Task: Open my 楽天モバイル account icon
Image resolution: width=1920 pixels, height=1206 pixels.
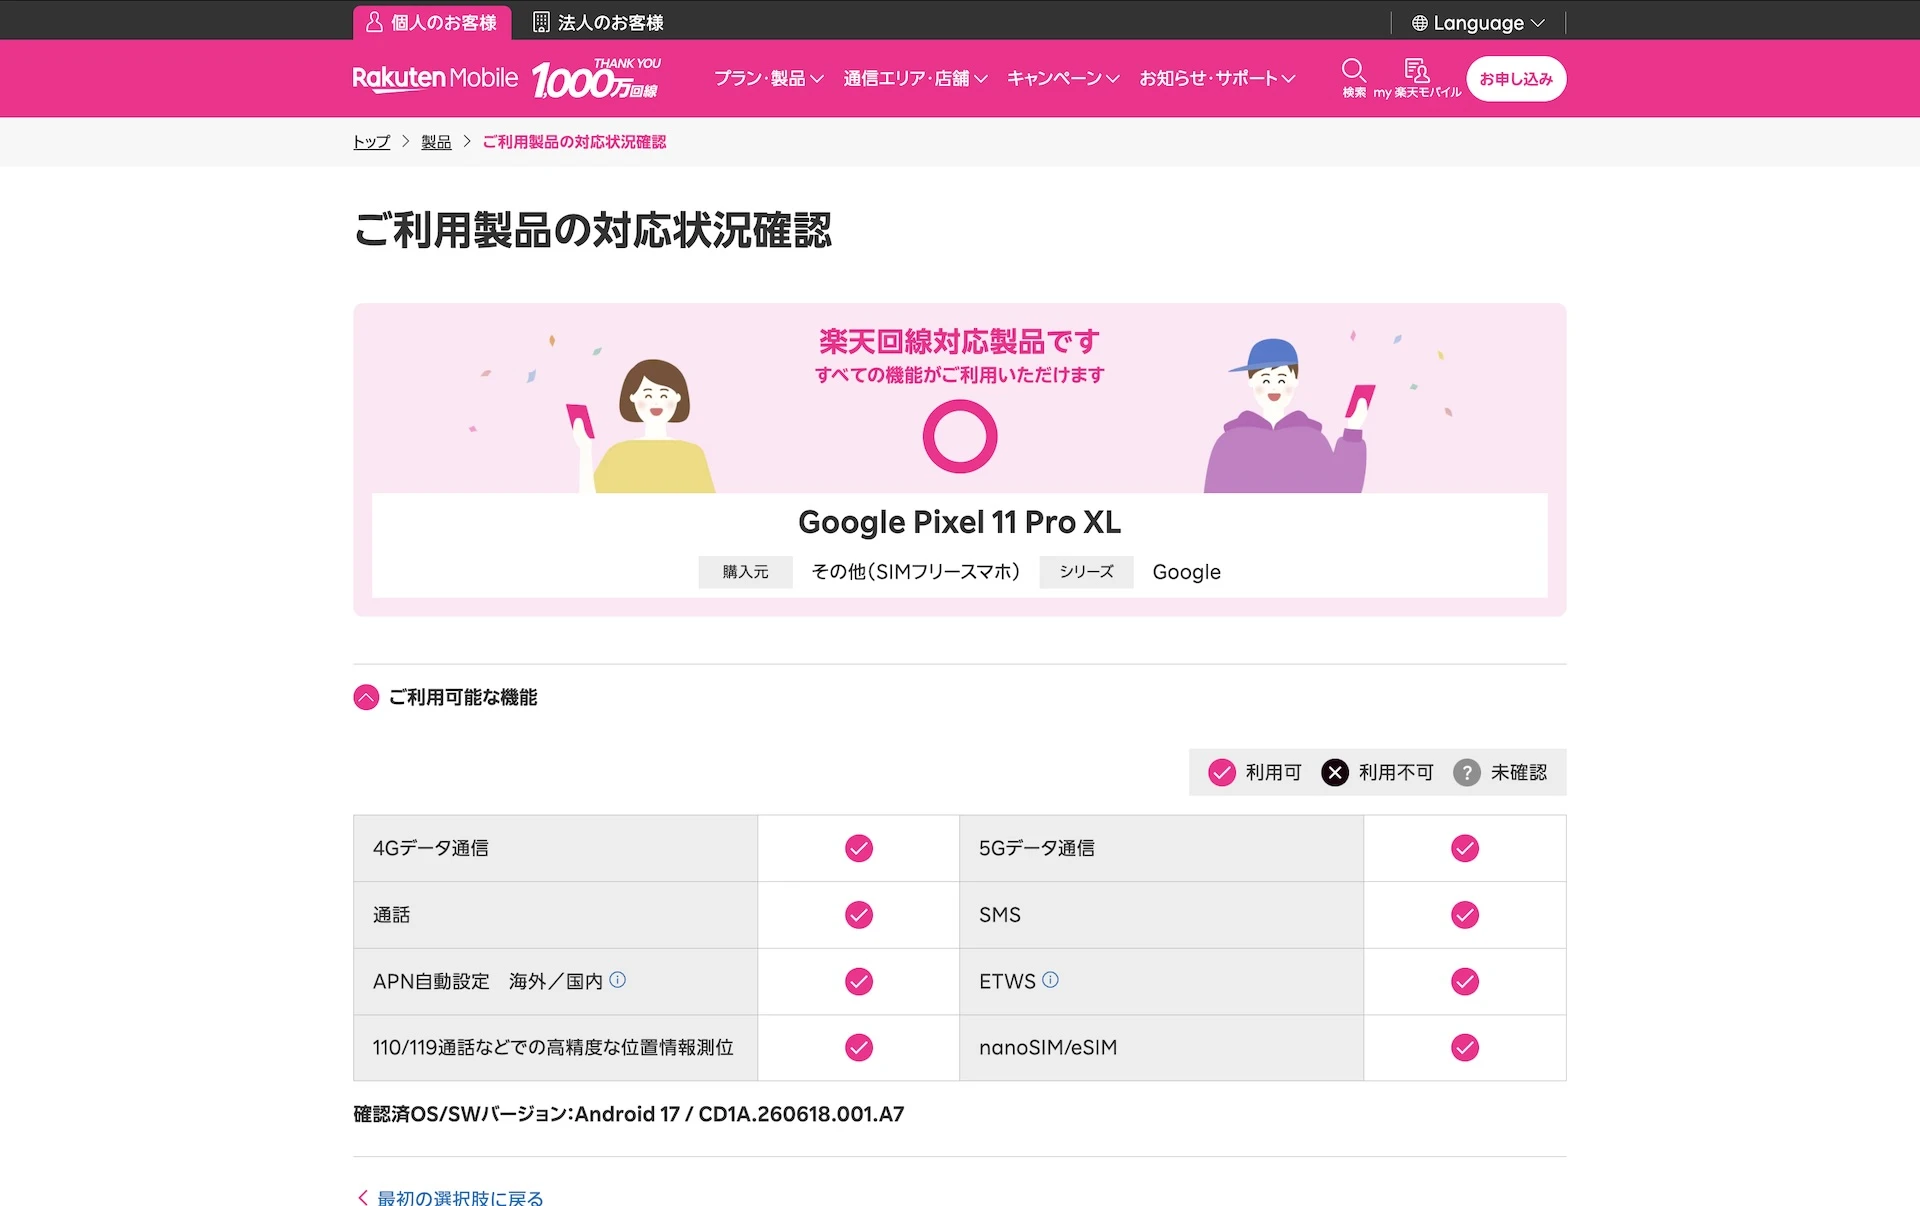Action: tap(1417, 78)
